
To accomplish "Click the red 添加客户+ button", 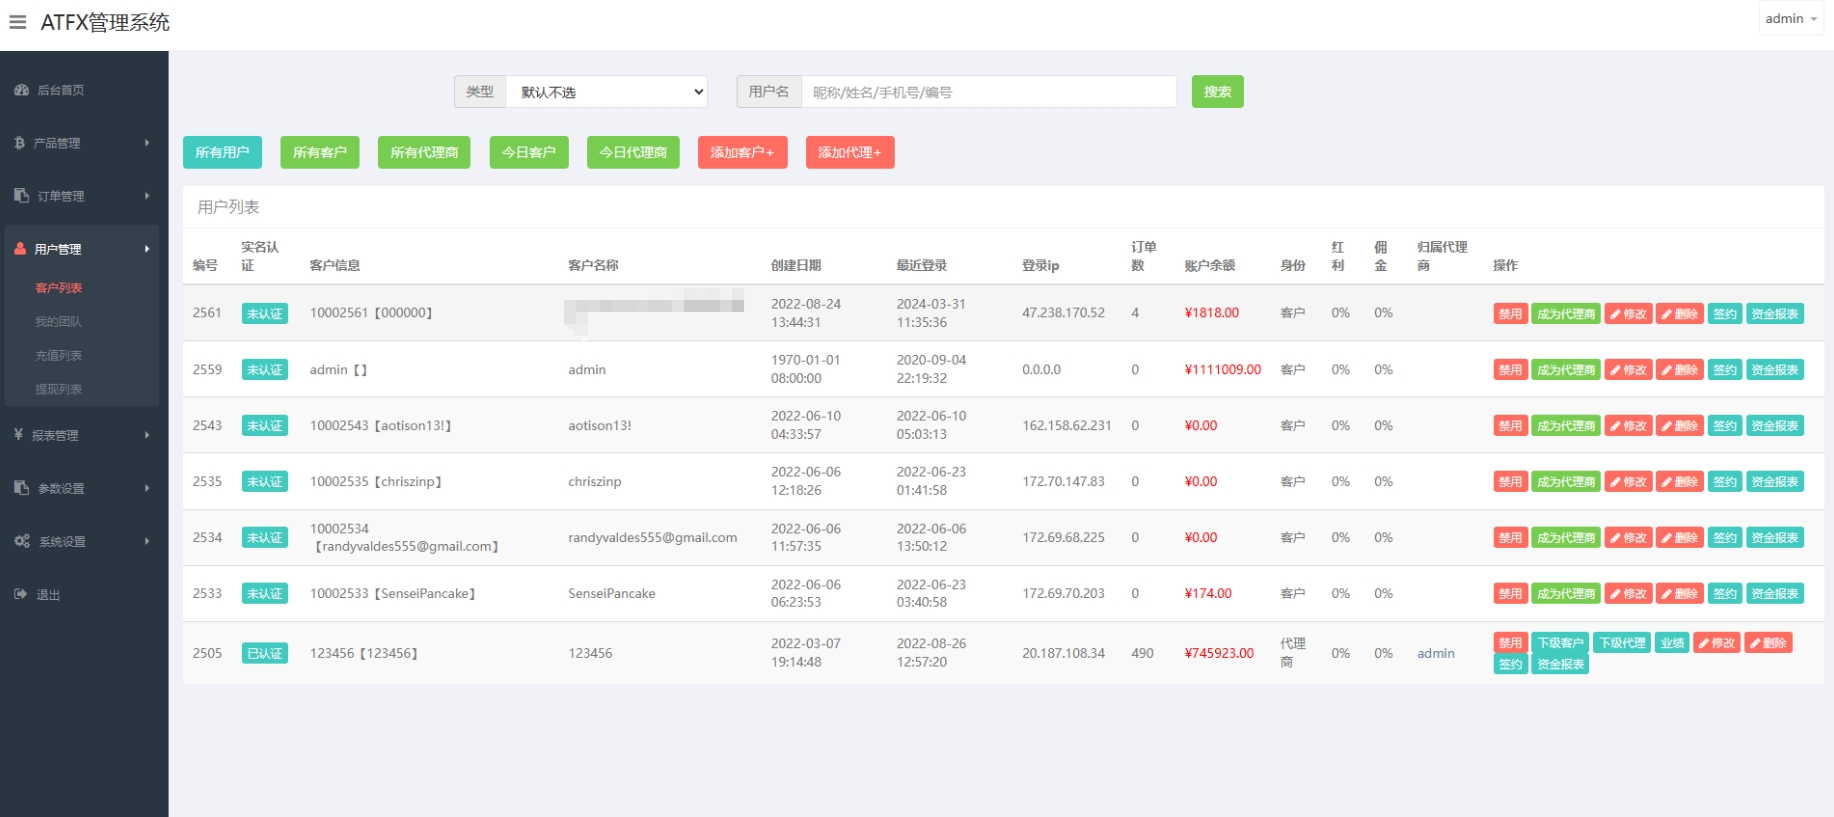I will (x=742, y=153).
